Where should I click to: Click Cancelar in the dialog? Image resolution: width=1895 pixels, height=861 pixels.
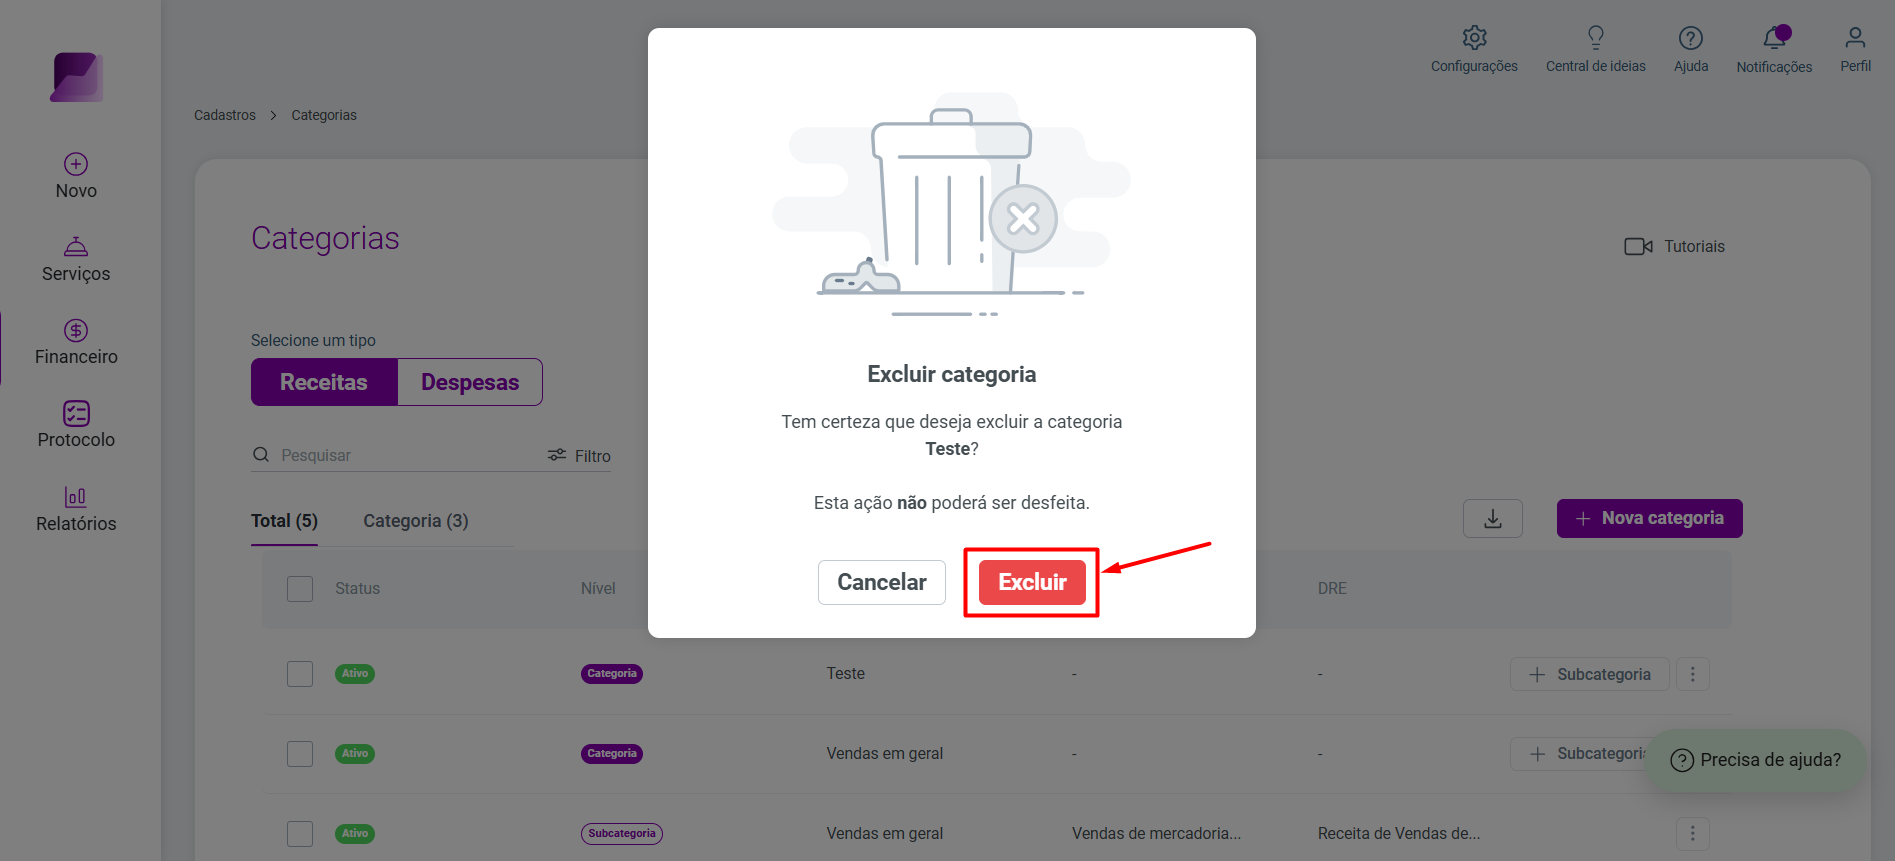tap(881, 582)
